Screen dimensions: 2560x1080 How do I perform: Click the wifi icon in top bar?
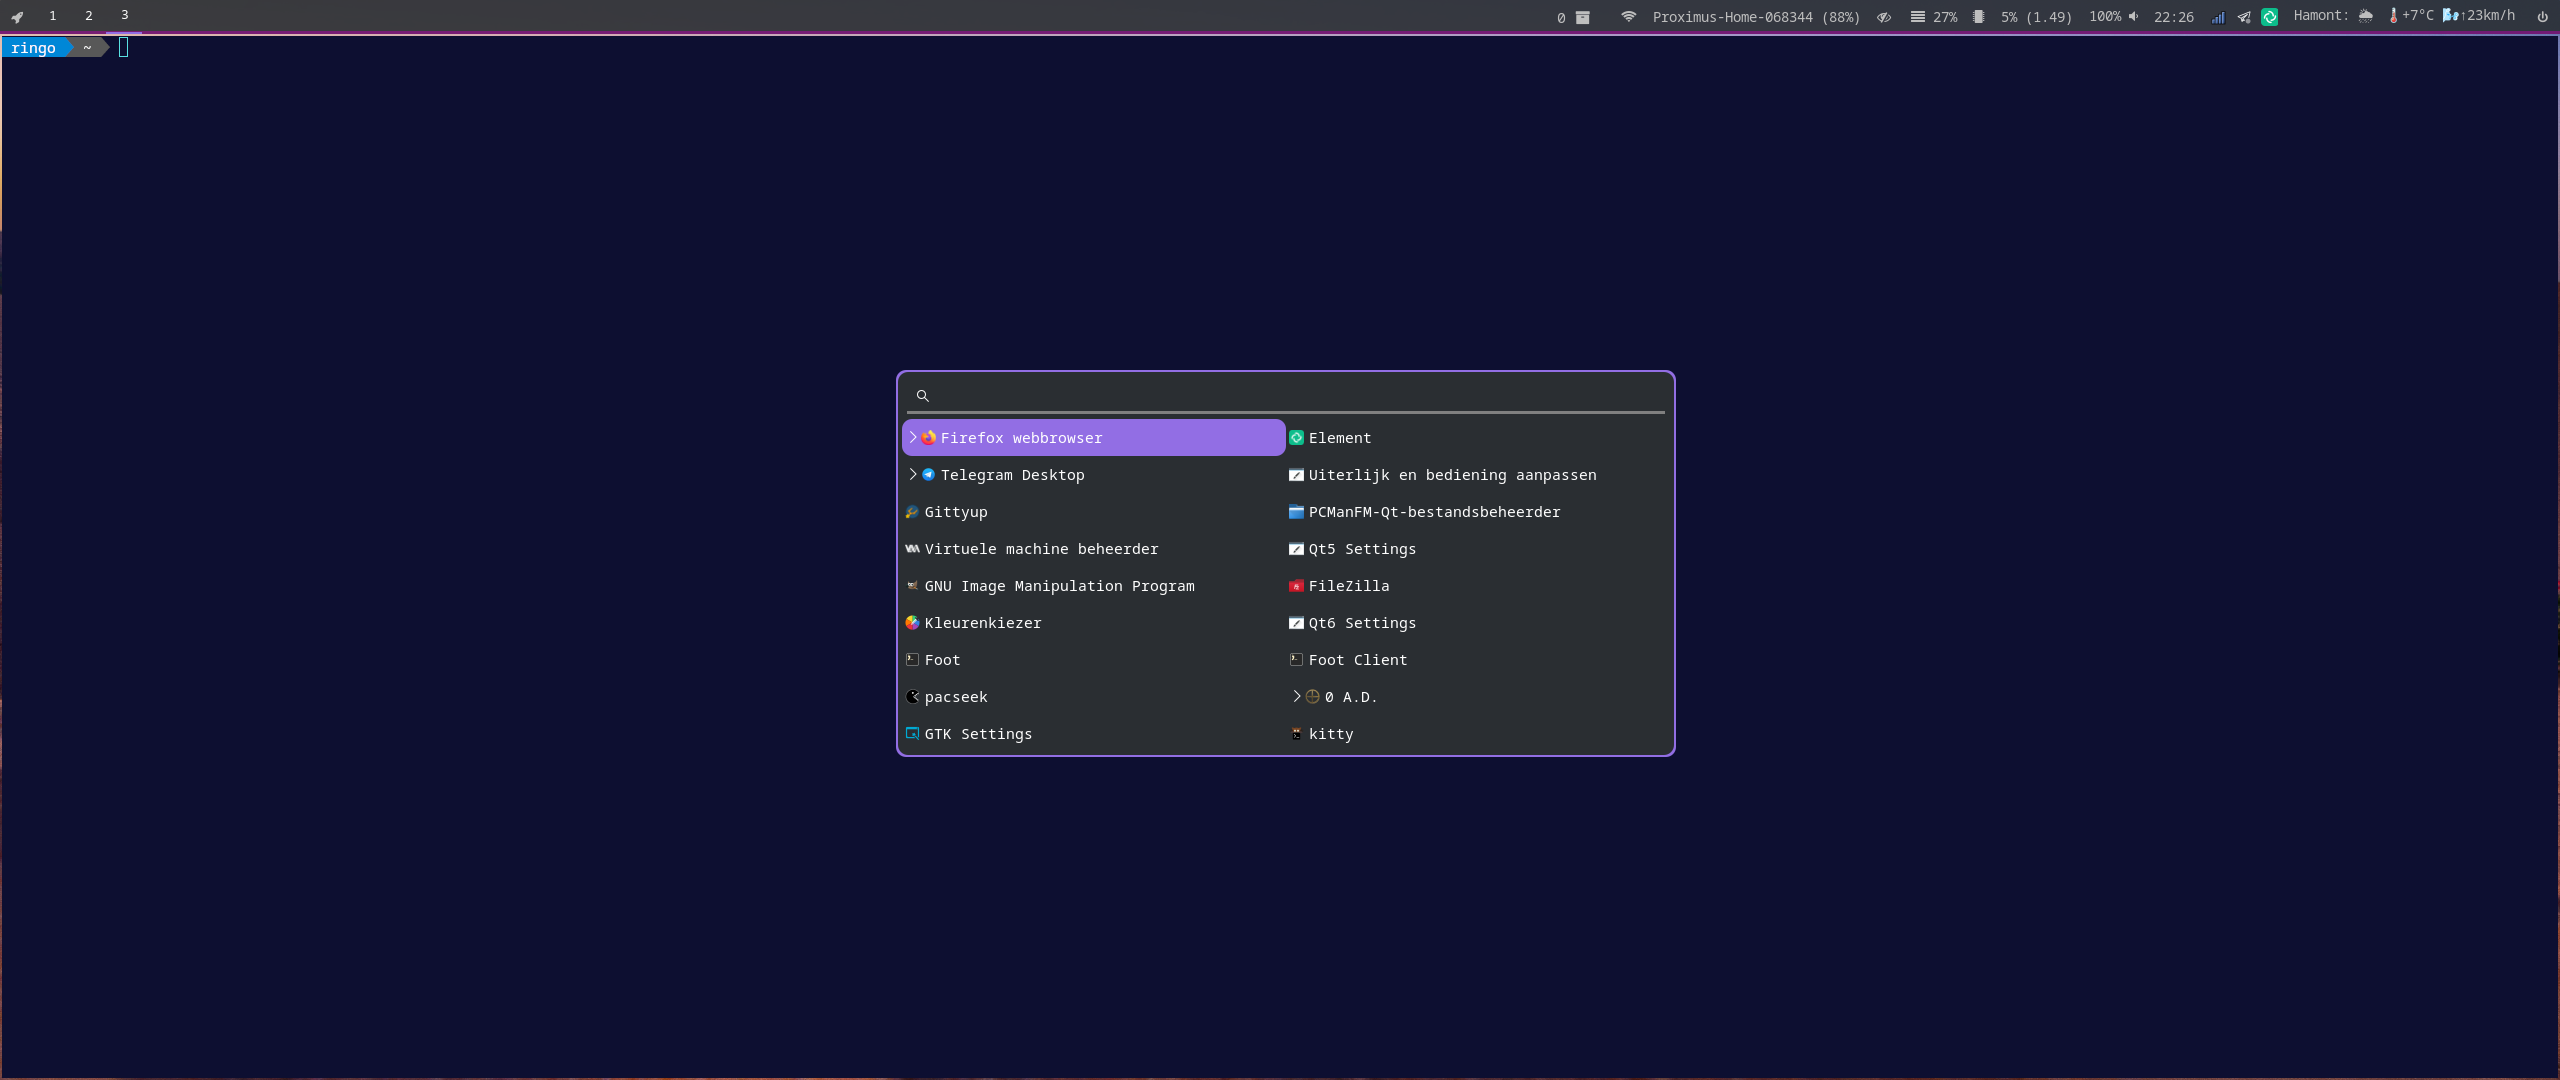[1629, 17]
